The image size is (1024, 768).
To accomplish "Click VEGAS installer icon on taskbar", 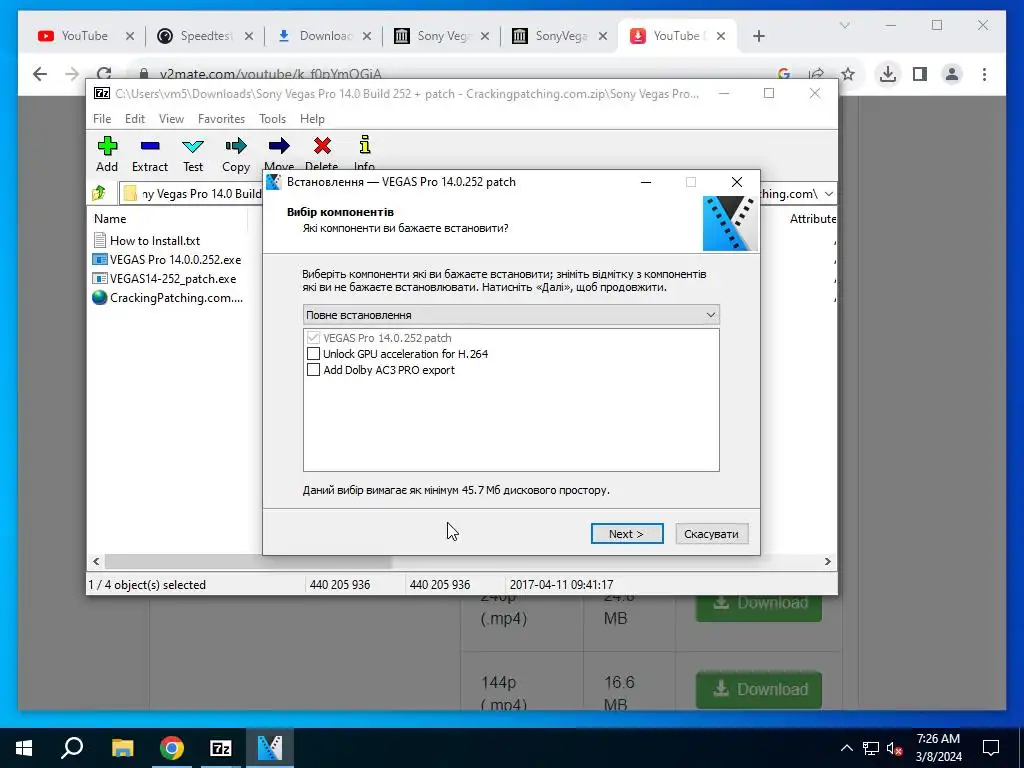I will tap(270, 748).
